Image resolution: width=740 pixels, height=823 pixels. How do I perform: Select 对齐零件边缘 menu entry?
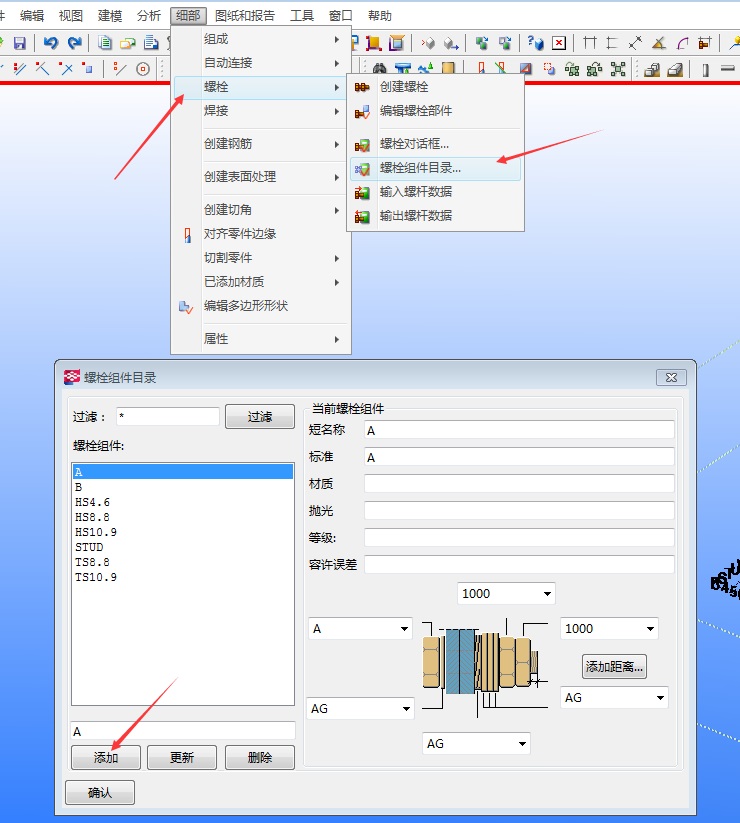tap(260, 234)
